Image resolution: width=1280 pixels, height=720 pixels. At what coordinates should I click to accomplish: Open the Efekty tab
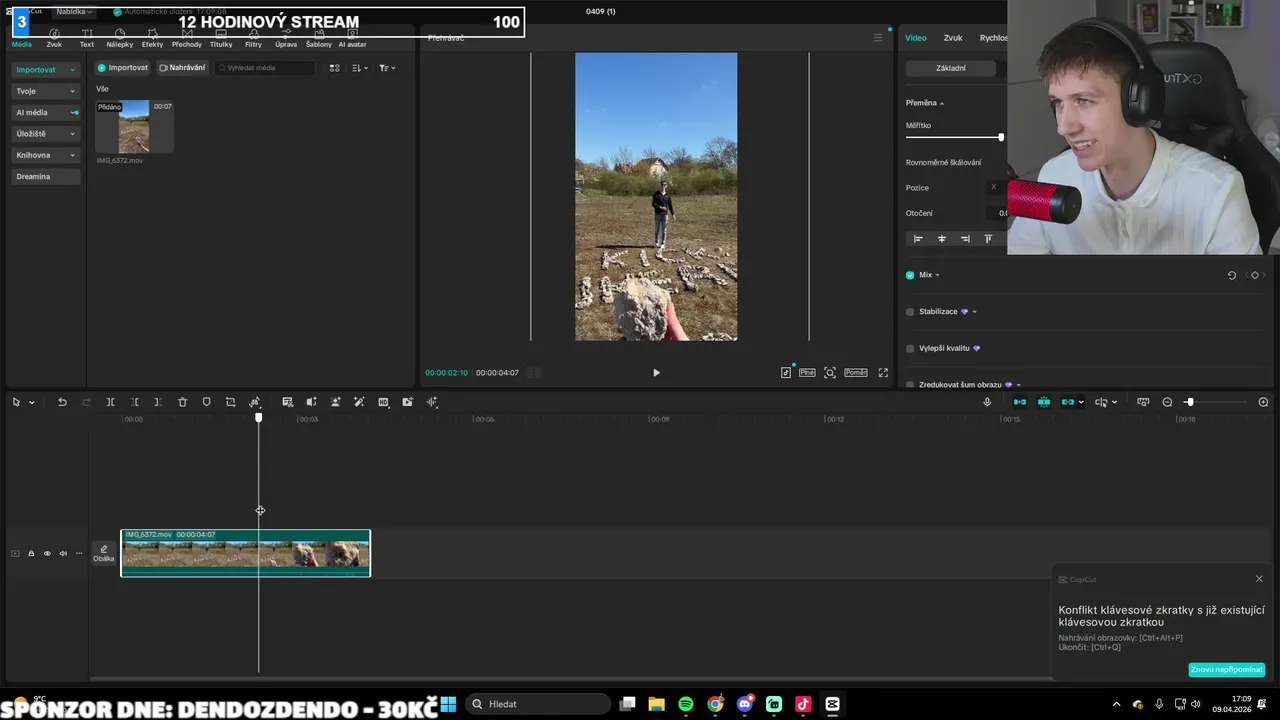152,39
